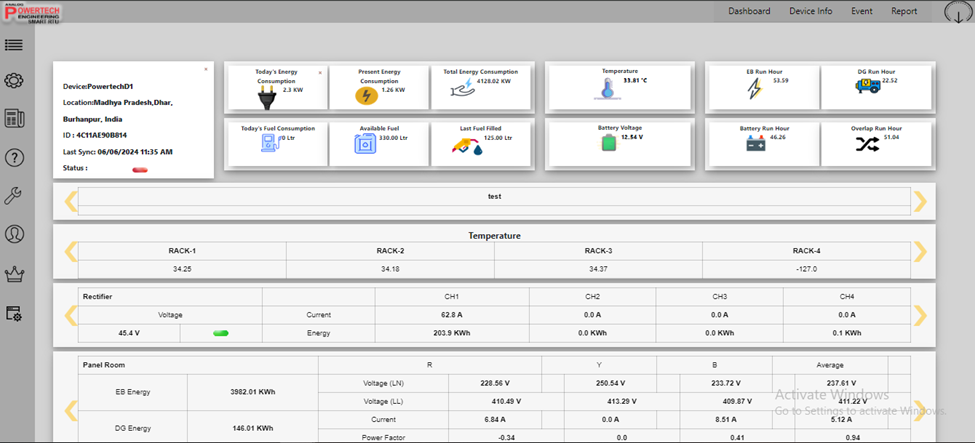Image resolution: width=975 pixels, height=443 pixels.
Task: Select the wrench tools icon
Action: click(14, 195)
